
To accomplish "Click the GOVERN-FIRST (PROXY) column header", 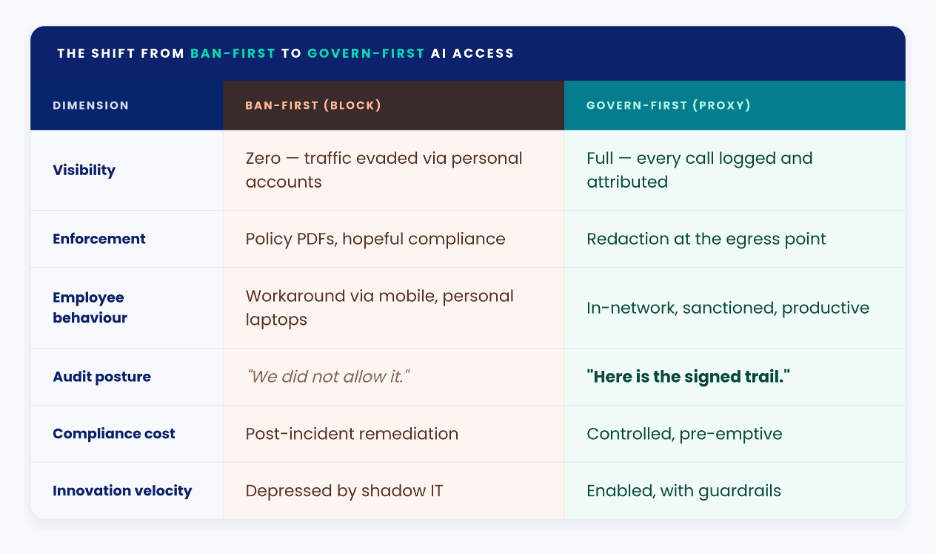I will click(668, 105).
